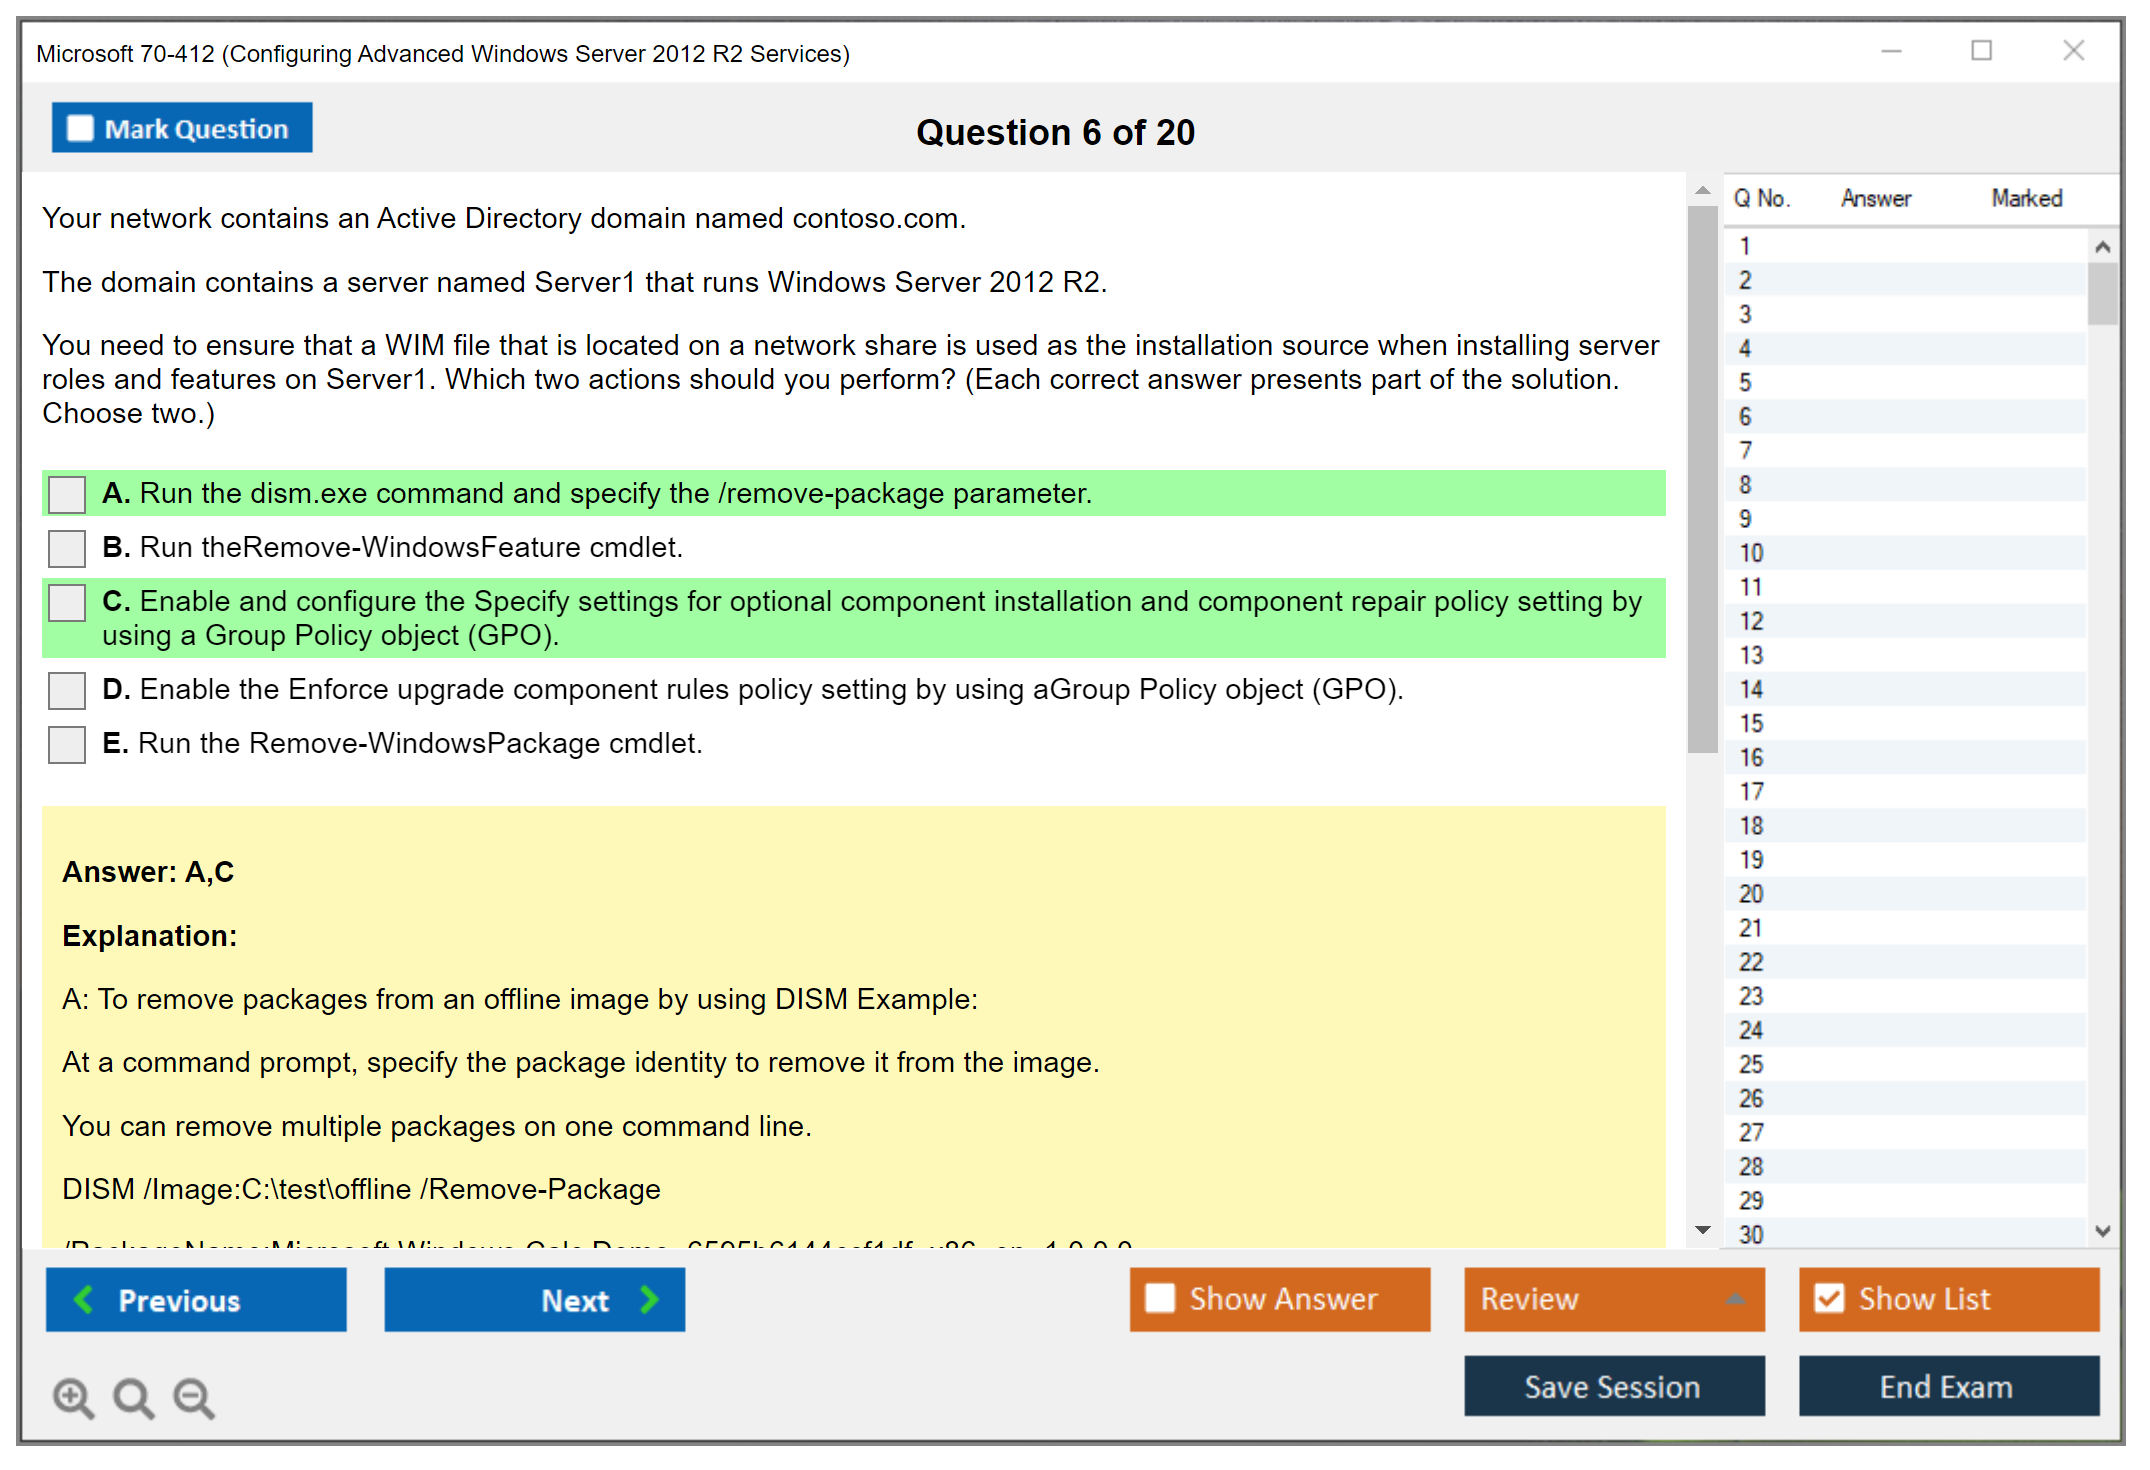Click the Marked column header
2150x1470 pixels.
tap(2026, 198)
